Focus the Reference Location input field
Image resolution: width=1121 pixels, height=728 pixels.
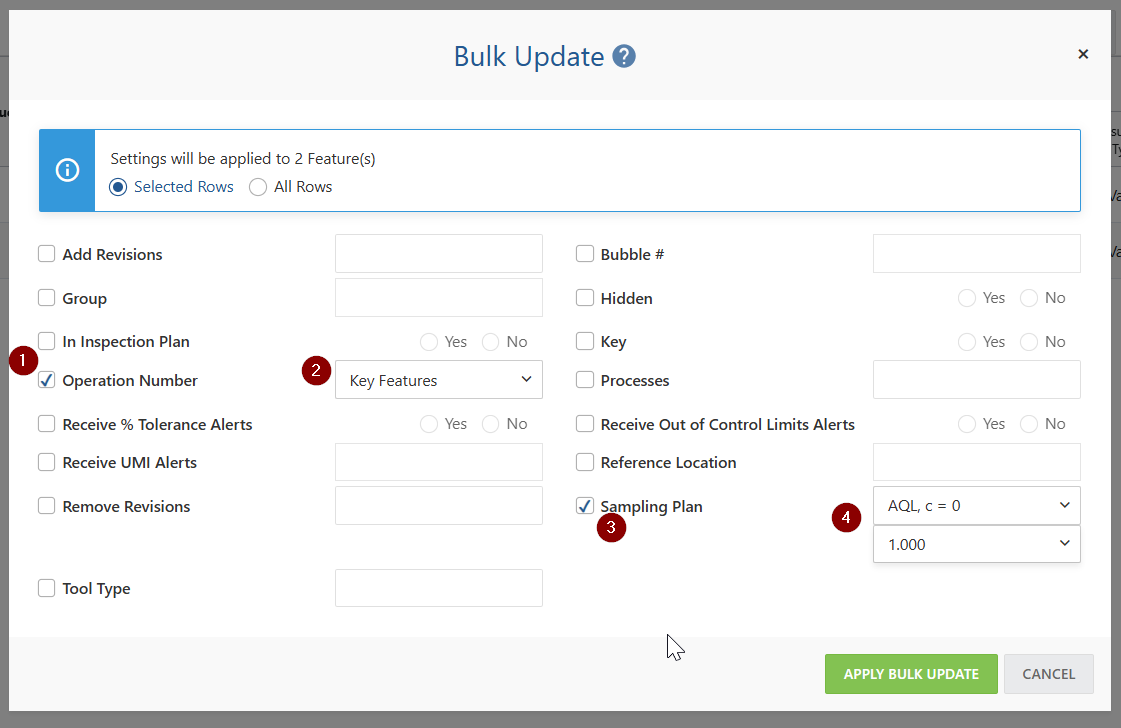[x=977, y=462]
